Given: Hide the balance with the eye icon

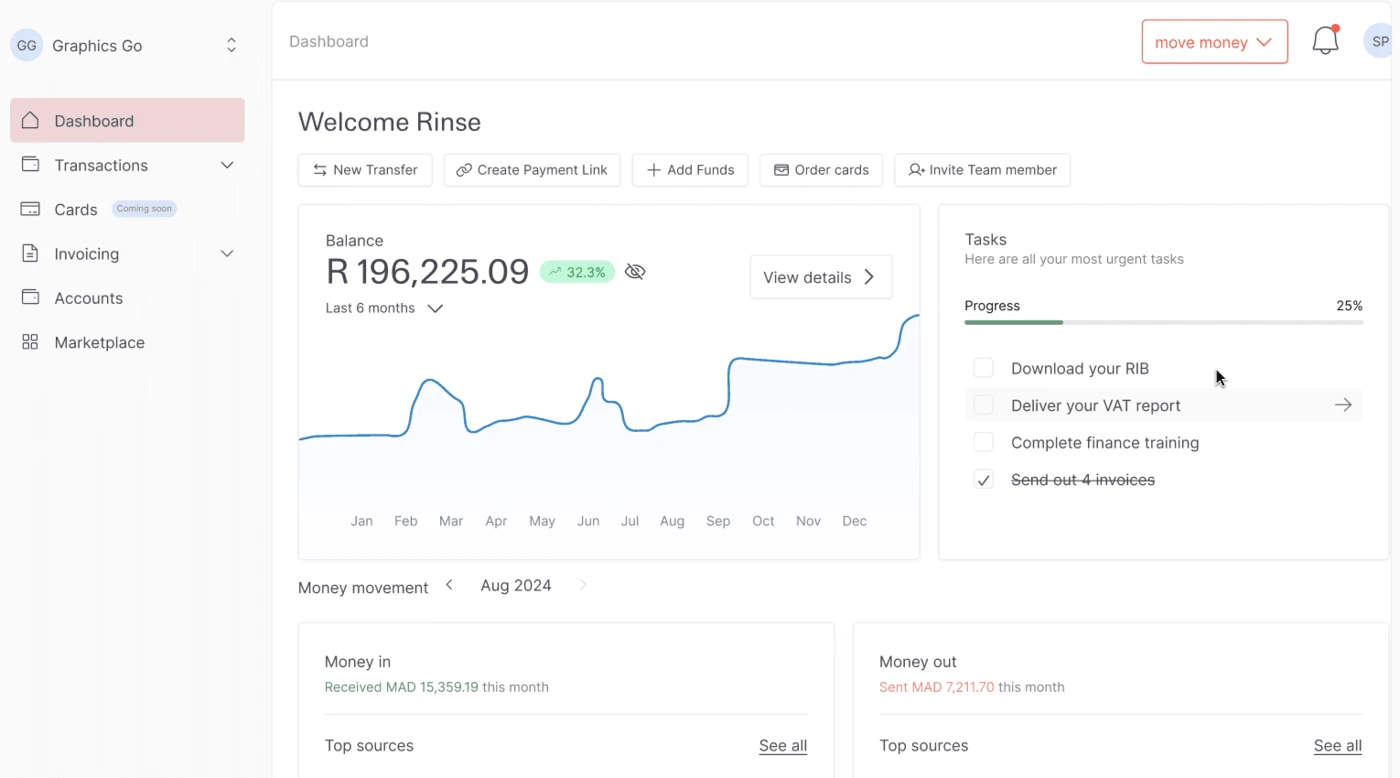Looking at the screenshot, I should (x=635, y=272).
